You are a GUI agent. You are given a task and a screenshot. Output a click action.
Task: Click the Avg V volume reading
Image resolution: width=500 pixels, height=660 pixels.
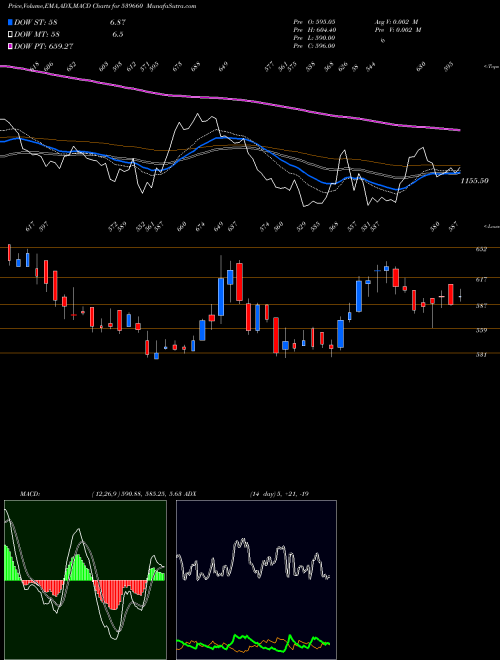396,21
